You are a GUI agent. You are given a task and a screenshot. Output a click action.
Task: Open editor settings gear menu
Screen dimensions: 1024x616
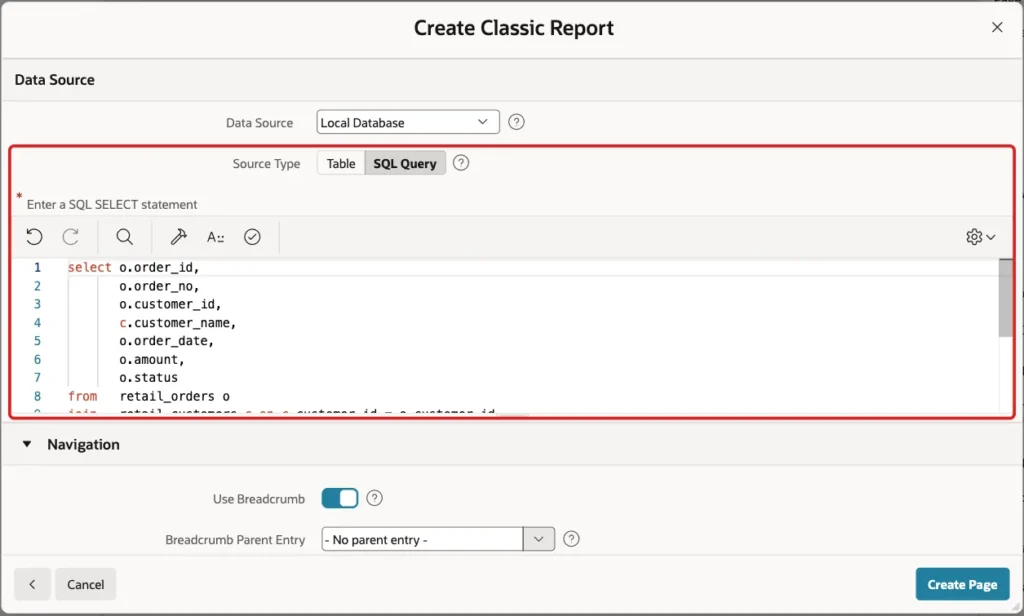[980, 236]
